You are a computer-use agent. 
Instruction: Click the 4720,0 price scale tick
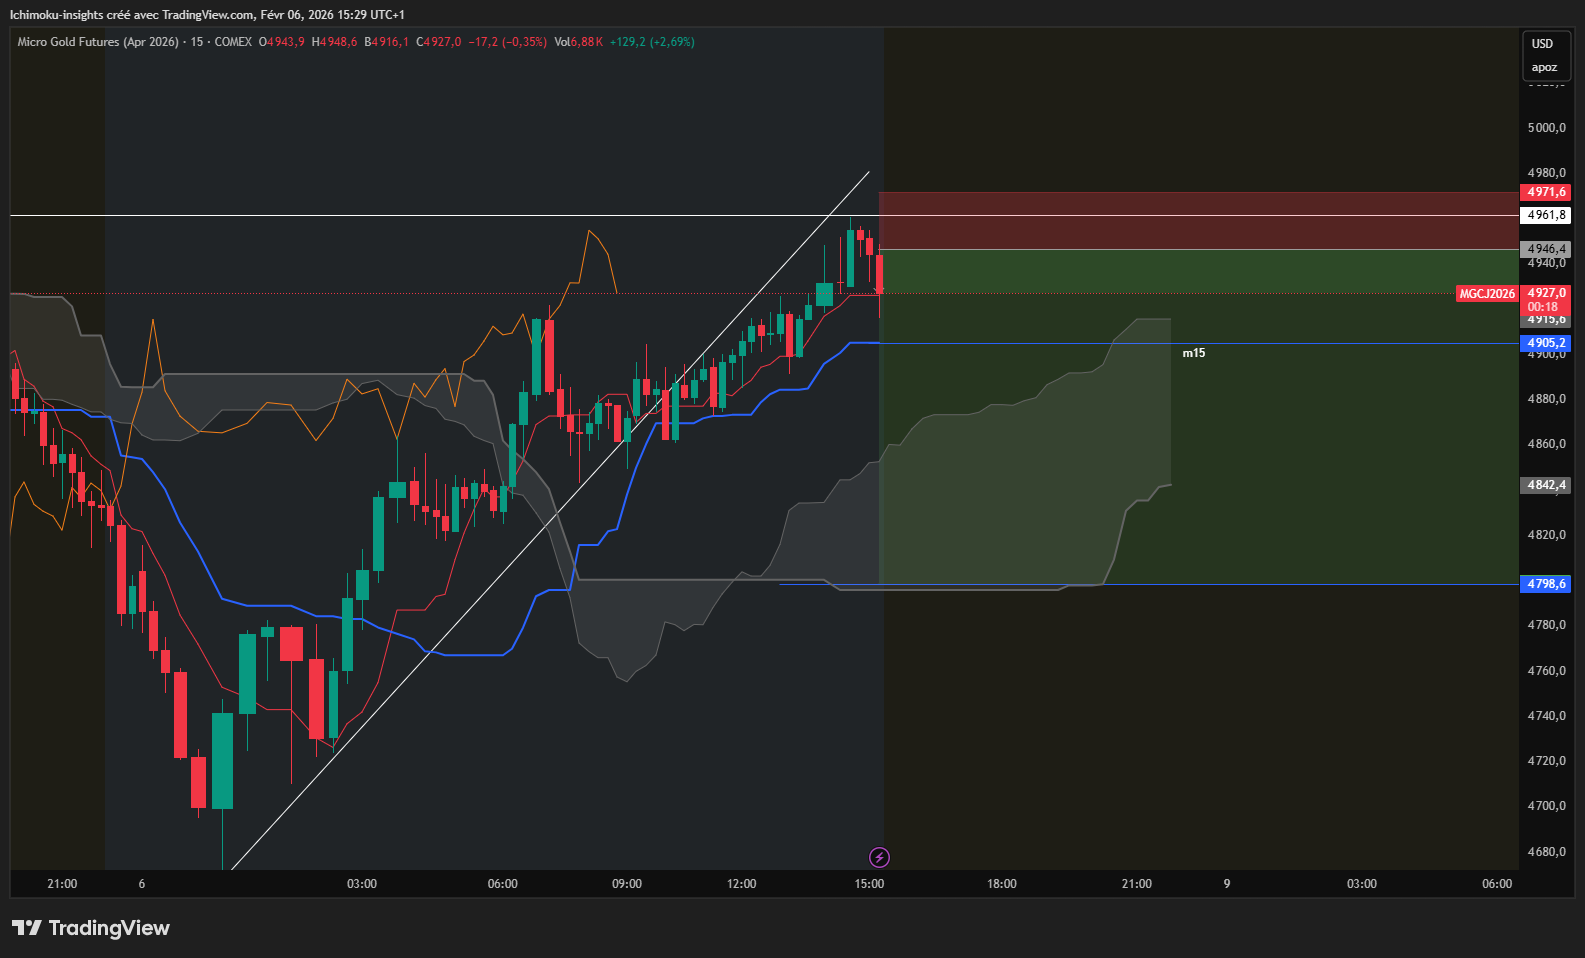(x=1547, y=761)
